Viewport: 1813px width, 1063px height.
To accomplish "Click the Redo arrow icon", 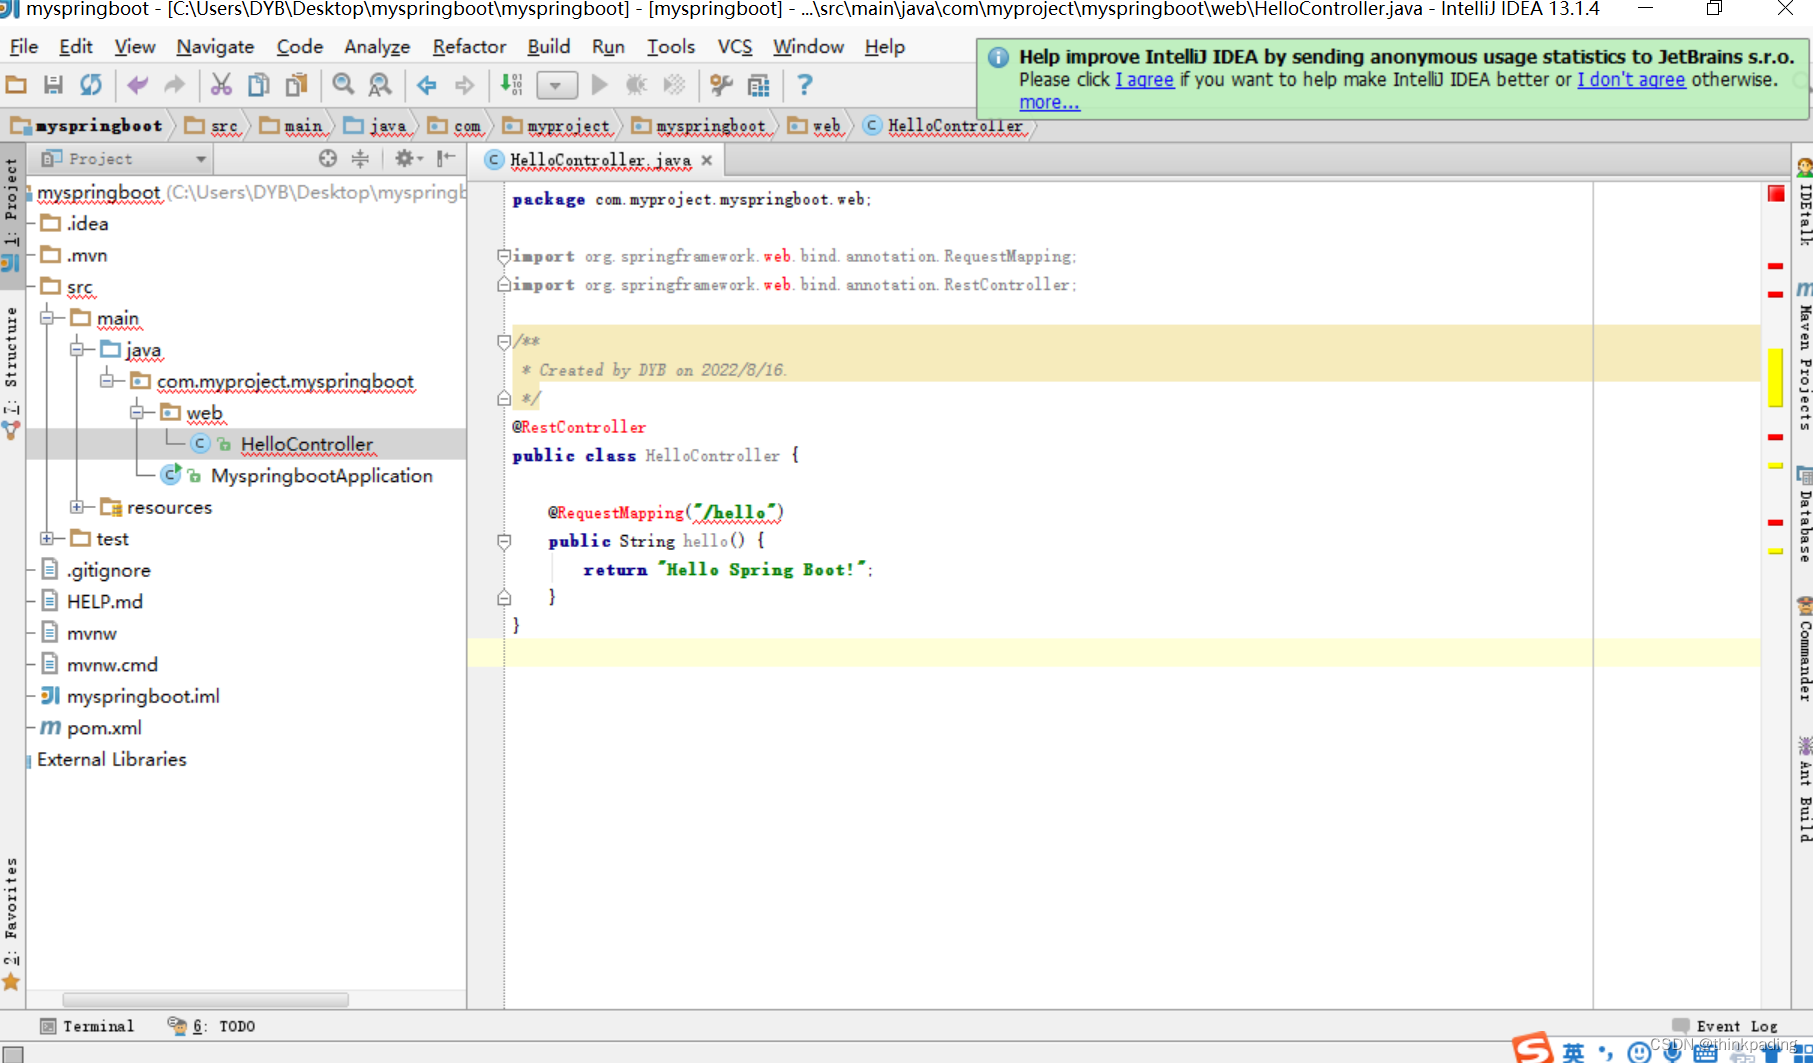I will pyautogui.click(x=174, y=85).
